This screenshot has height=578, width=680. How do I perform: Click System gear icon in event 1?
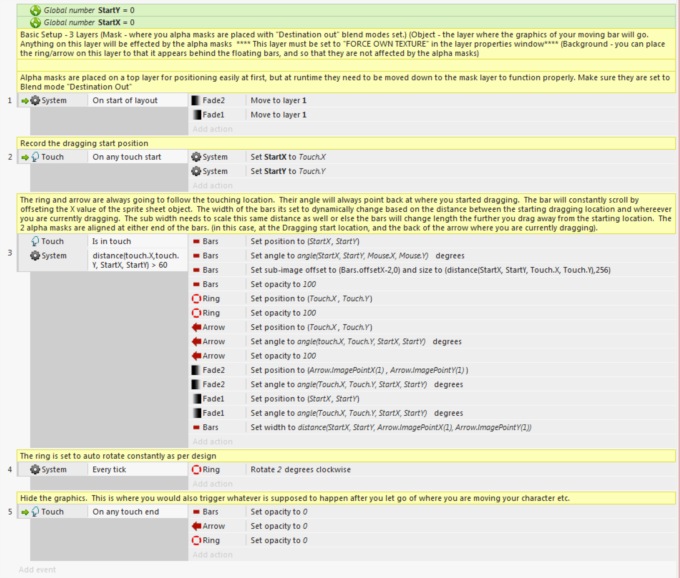coord(35,101)
